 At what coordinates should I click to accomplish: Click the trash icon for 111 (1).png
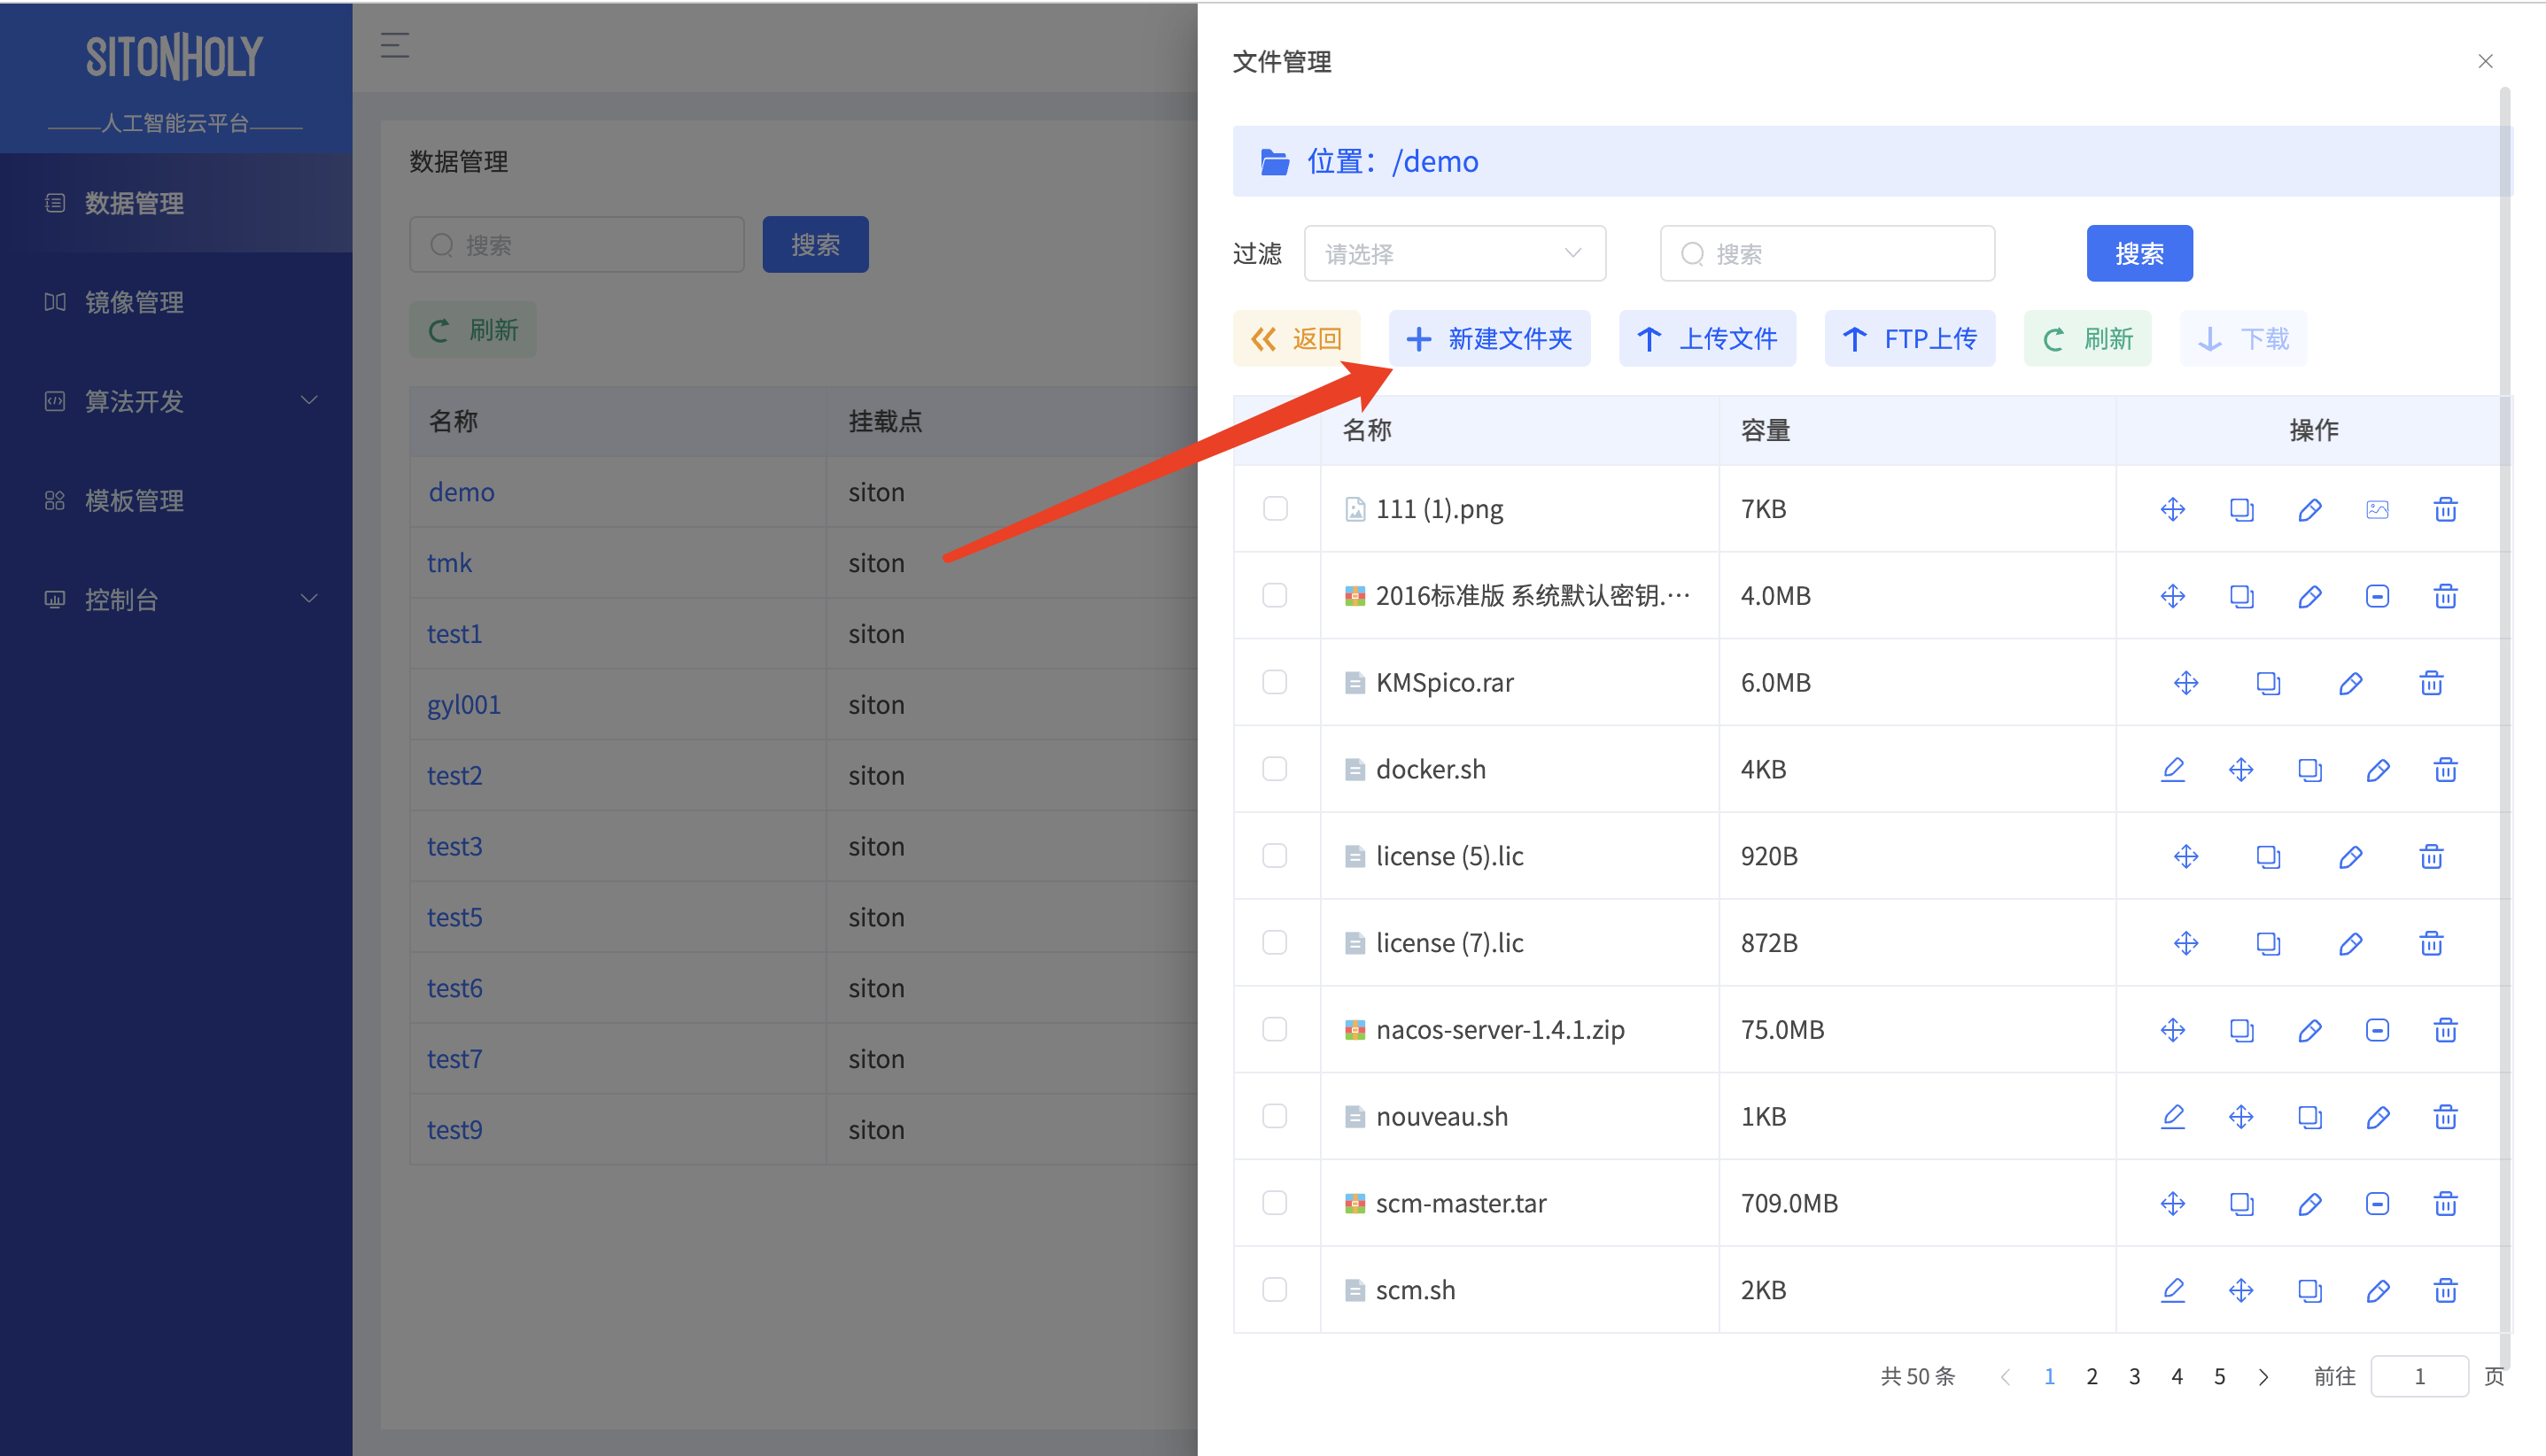2445,509
